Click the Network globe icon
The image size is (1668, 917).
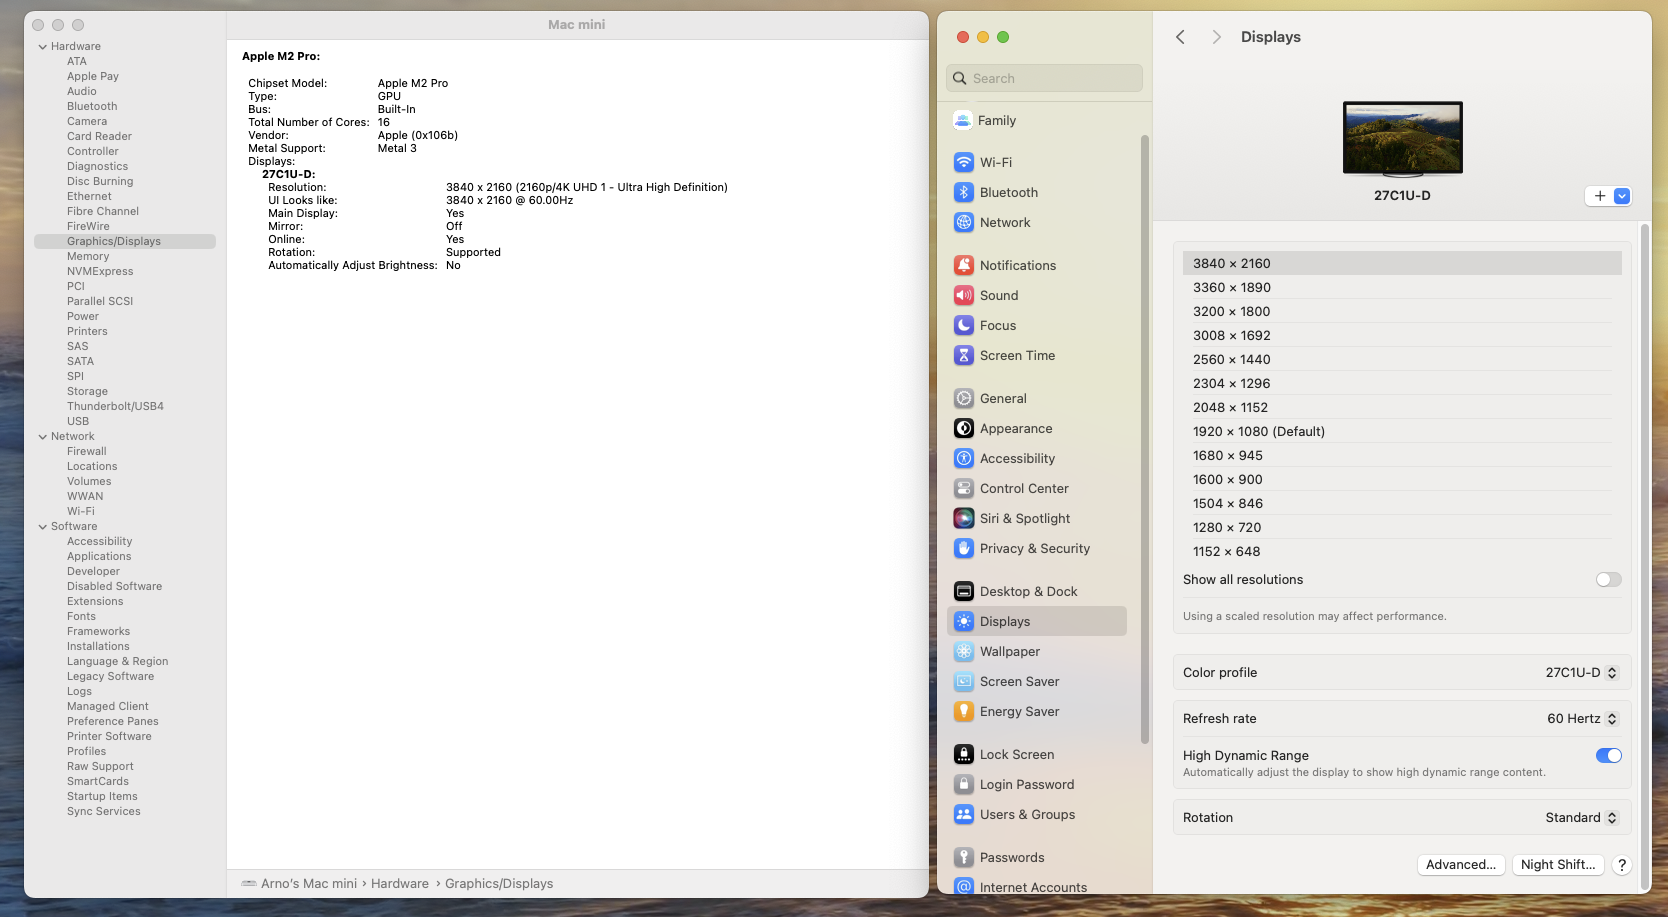click(x=964, y=222)
